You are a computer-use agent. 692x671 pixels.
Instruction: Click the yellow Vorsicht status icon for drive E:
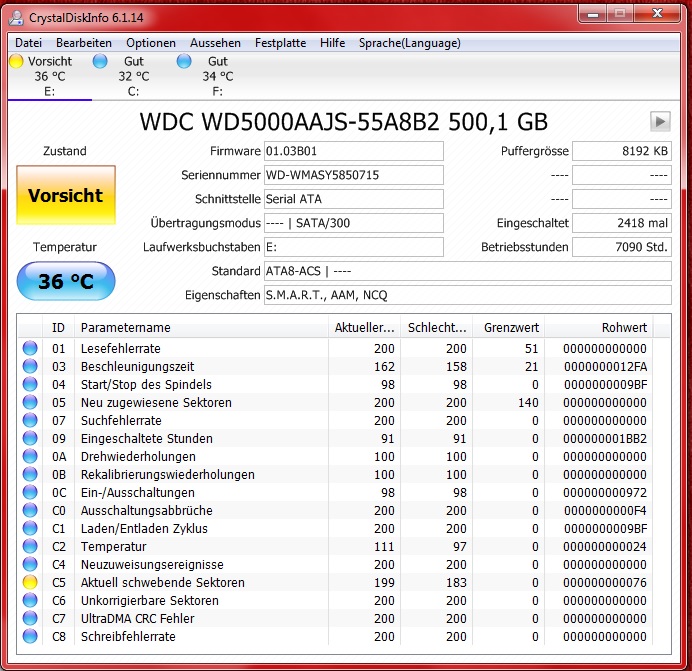(x=16, y=61)
